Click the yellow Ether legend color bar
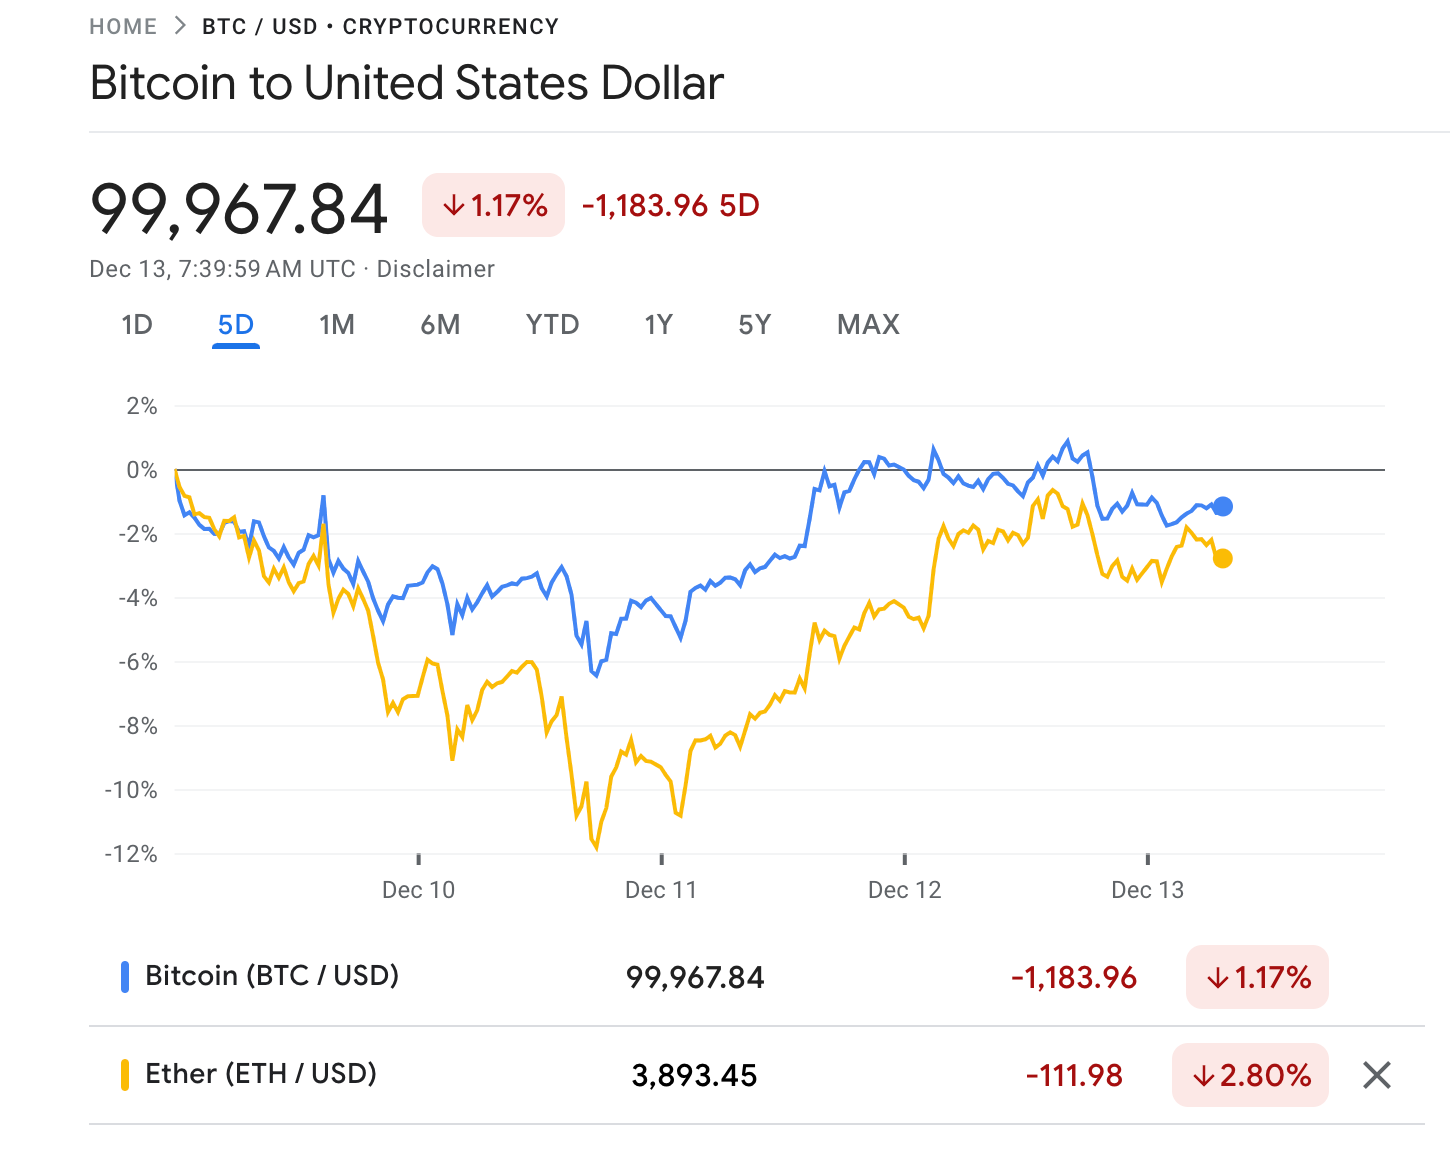Viewport: 1450px width, 1154px height. pyautogui.click(x=125, y=1075)
